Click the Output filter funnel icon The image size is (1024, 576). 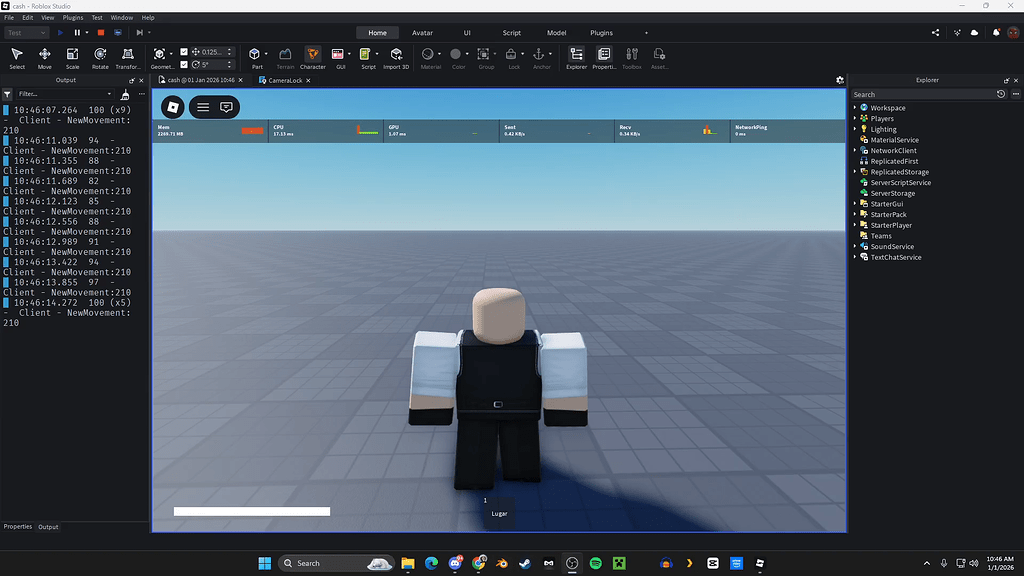coord(7,94)
